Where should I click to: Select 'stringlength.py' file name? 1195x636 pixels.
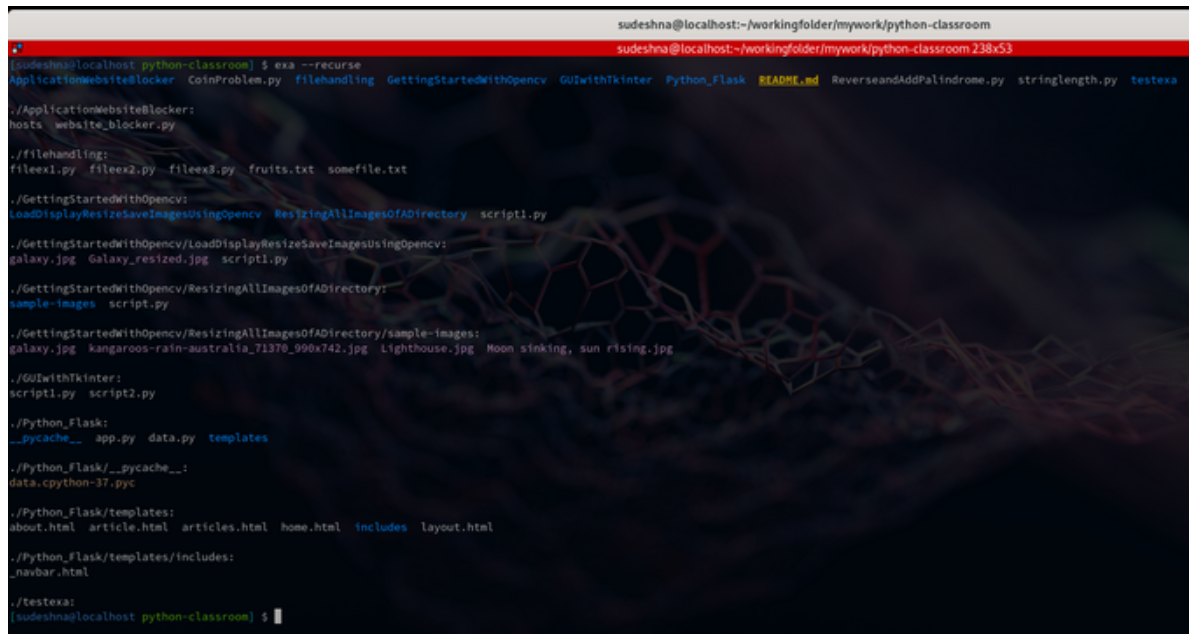coord(1067,80)
